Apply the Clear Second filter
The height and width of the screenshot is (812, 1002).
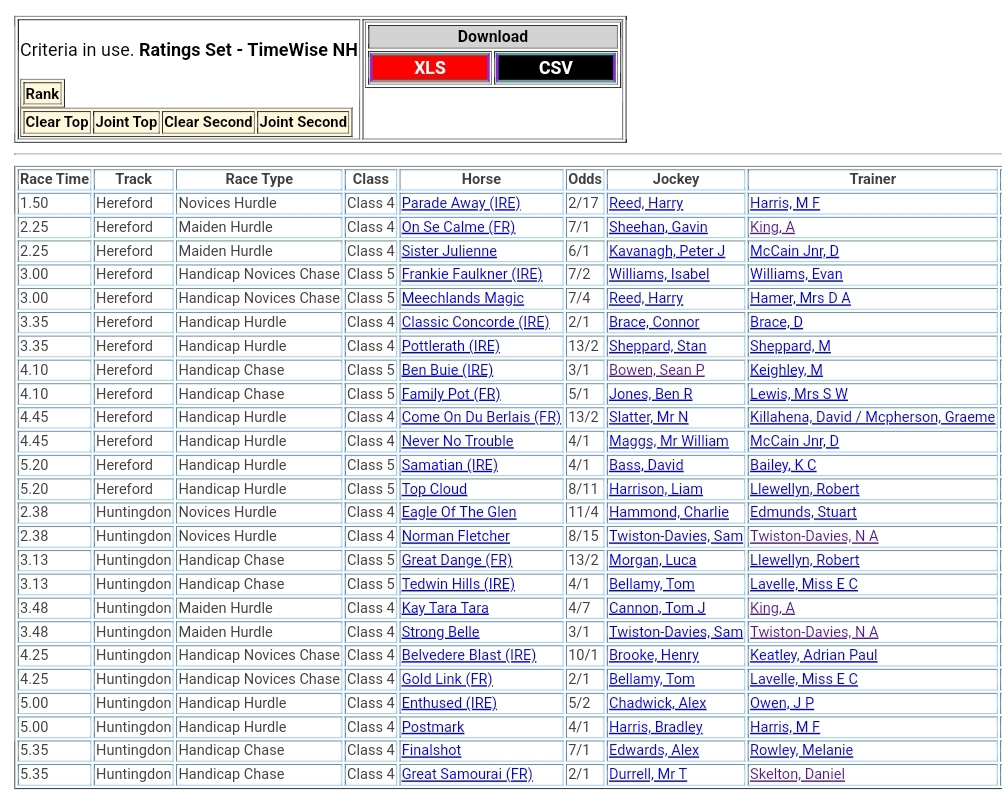[208, 122]
